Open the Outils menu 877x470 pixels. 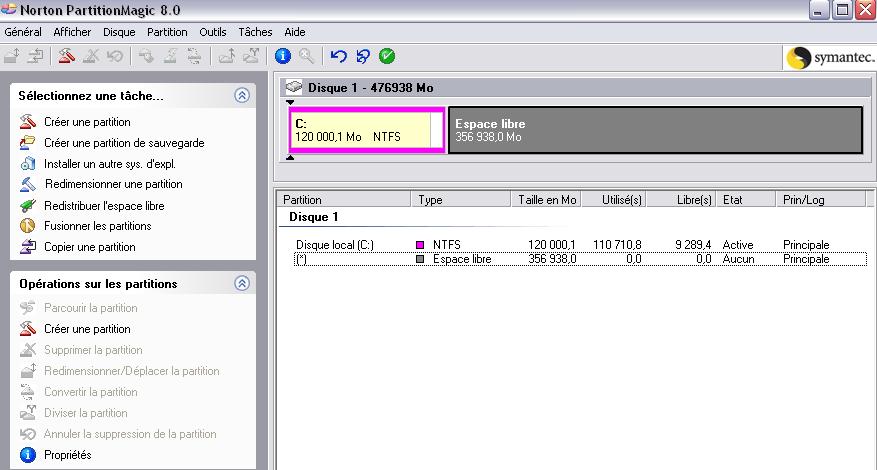213,32
